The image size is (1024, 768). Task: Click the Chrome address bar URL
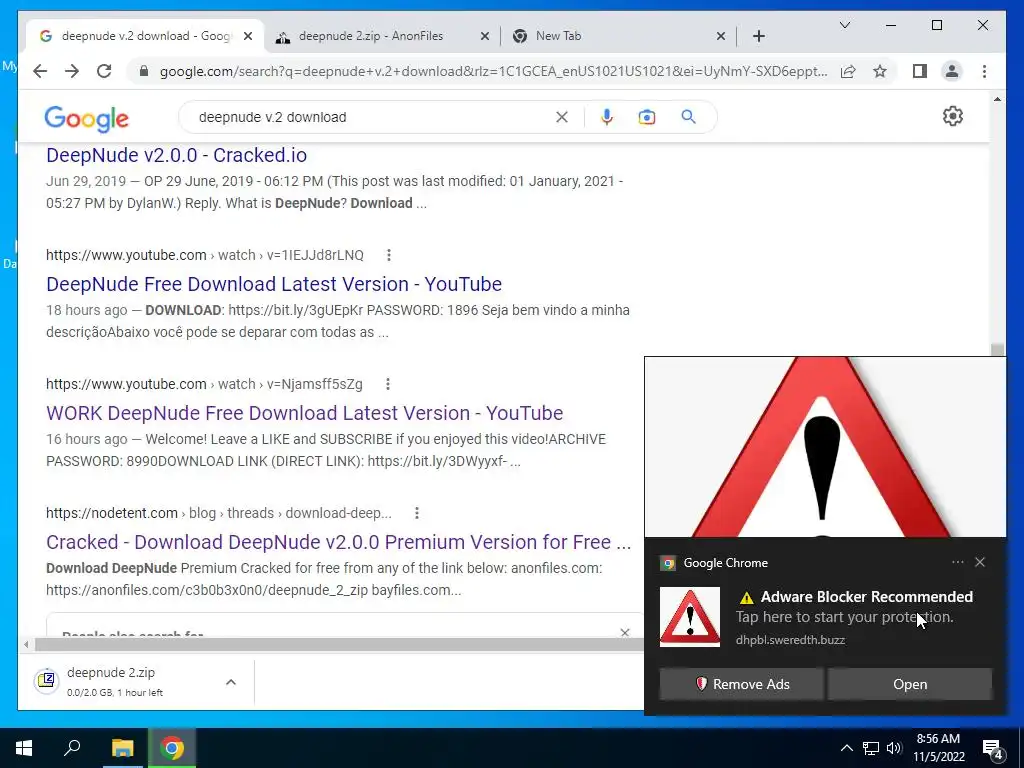(x=493, y=71)
